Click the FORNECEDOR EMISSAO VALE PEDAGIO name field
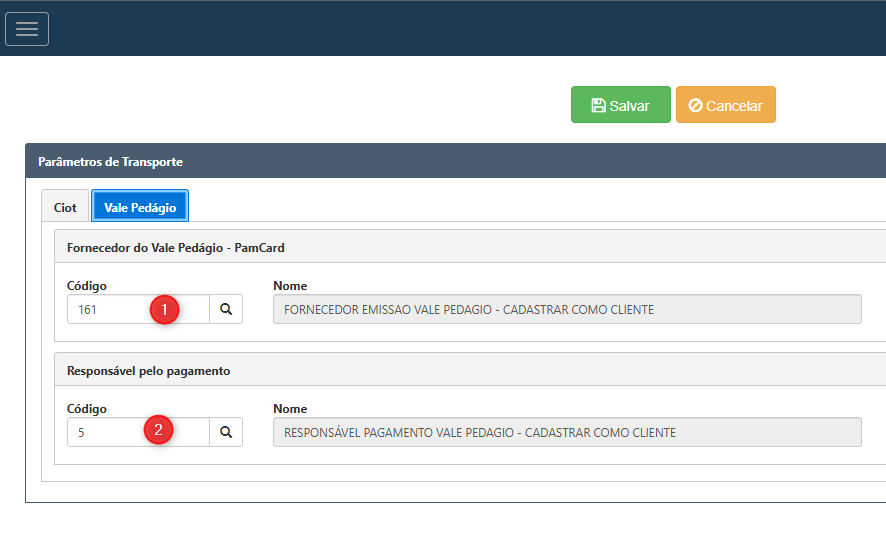Viewport: 886px width, 538px height. (x=566, y=310)
